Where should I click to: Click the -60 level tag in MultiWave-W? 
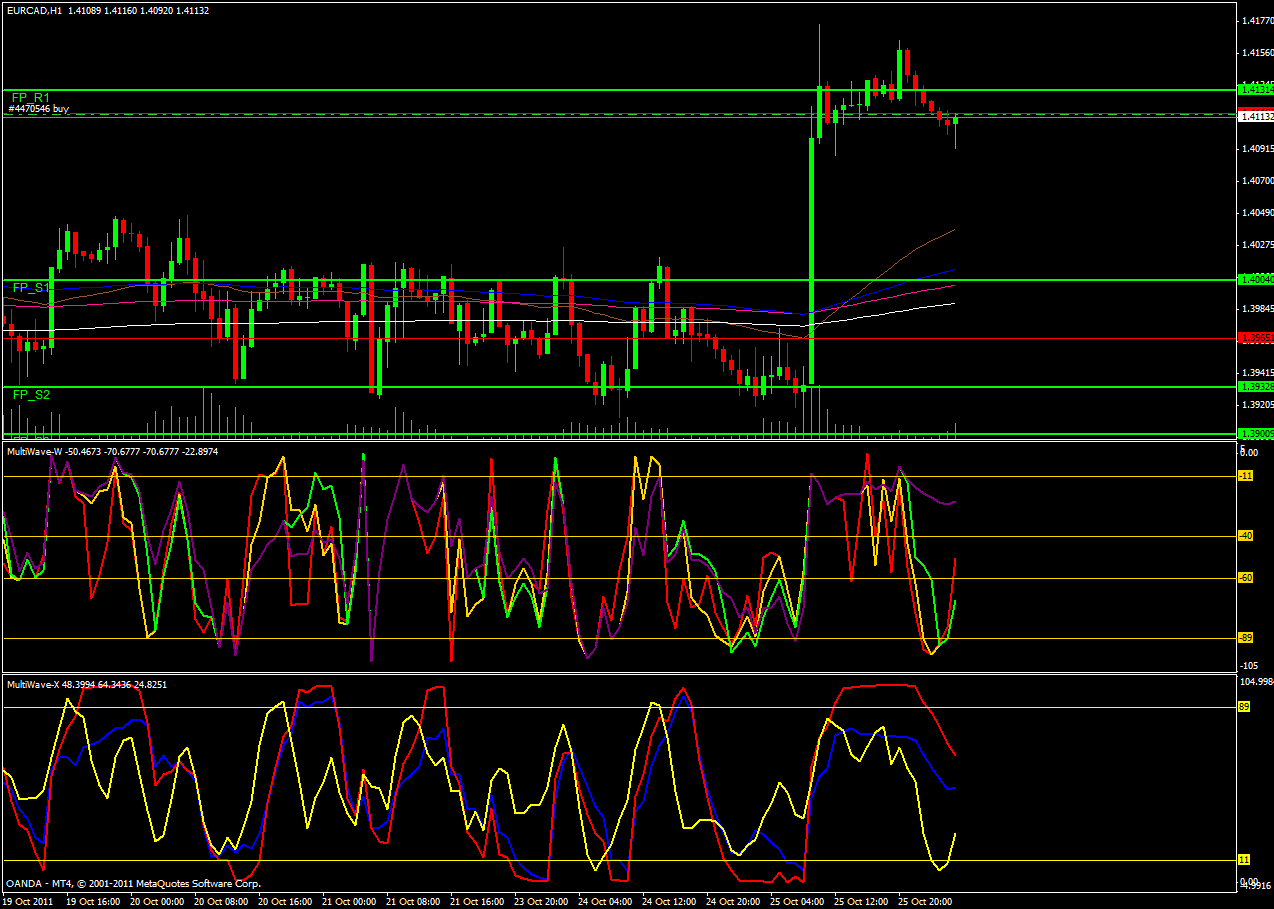1246,578
